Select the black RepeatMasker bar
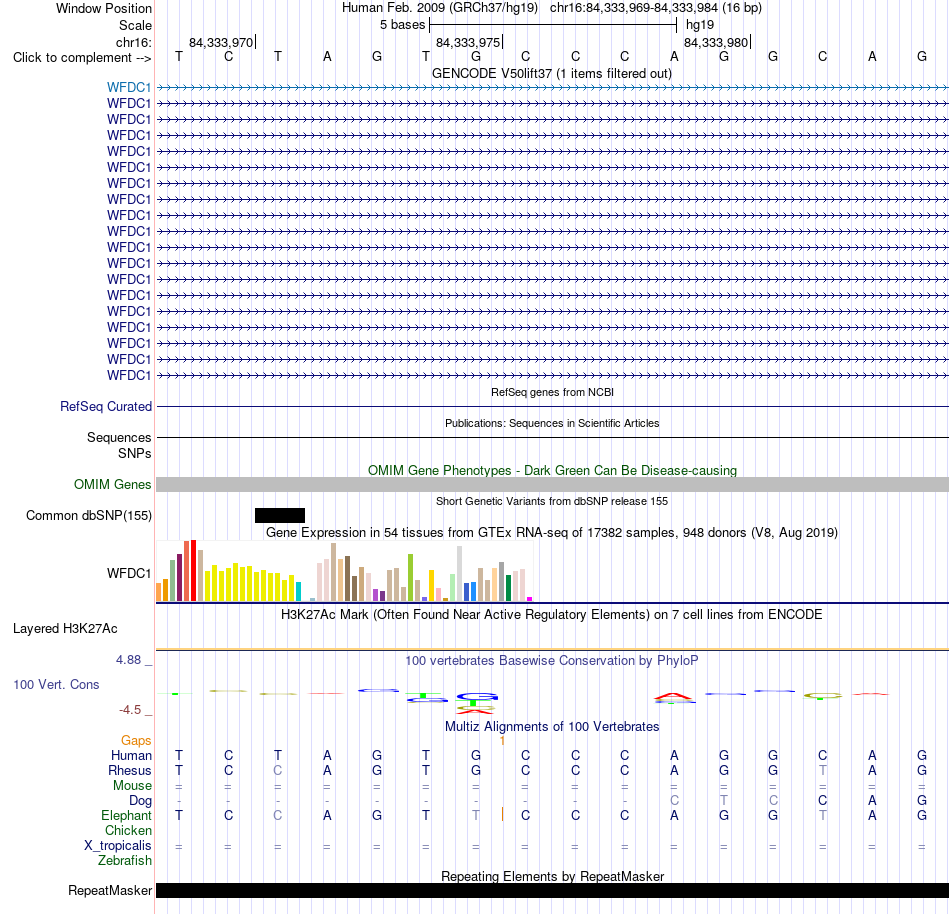The height and width of the screenshot is (914, 950). click(x=552, y=890)
